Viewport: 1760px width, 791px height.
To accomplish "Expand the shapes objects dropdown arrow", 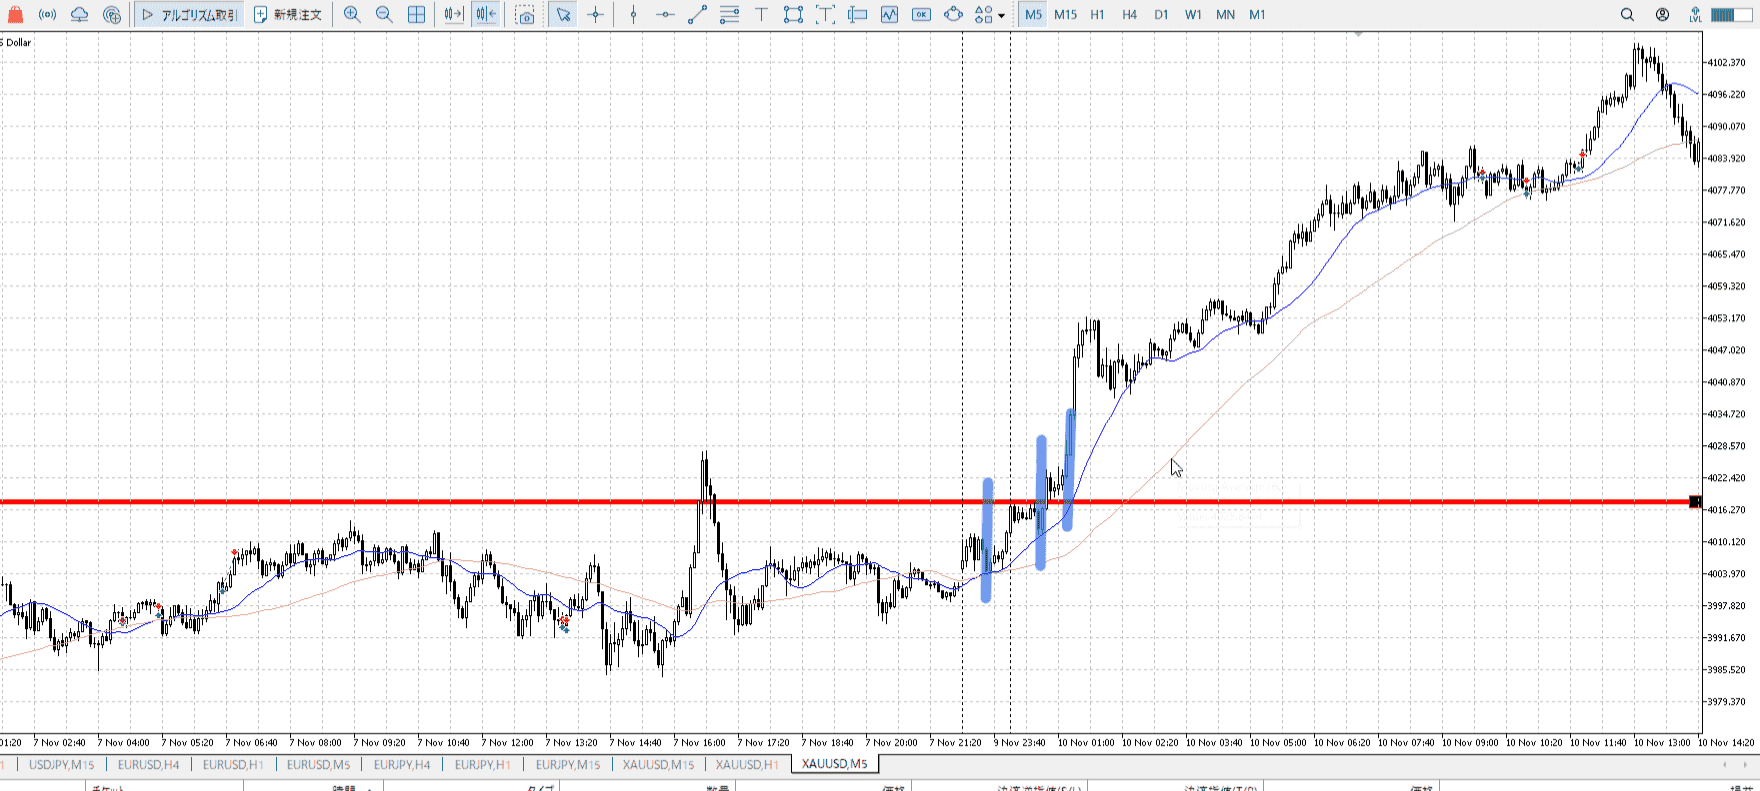I will tap(1001, 16).
